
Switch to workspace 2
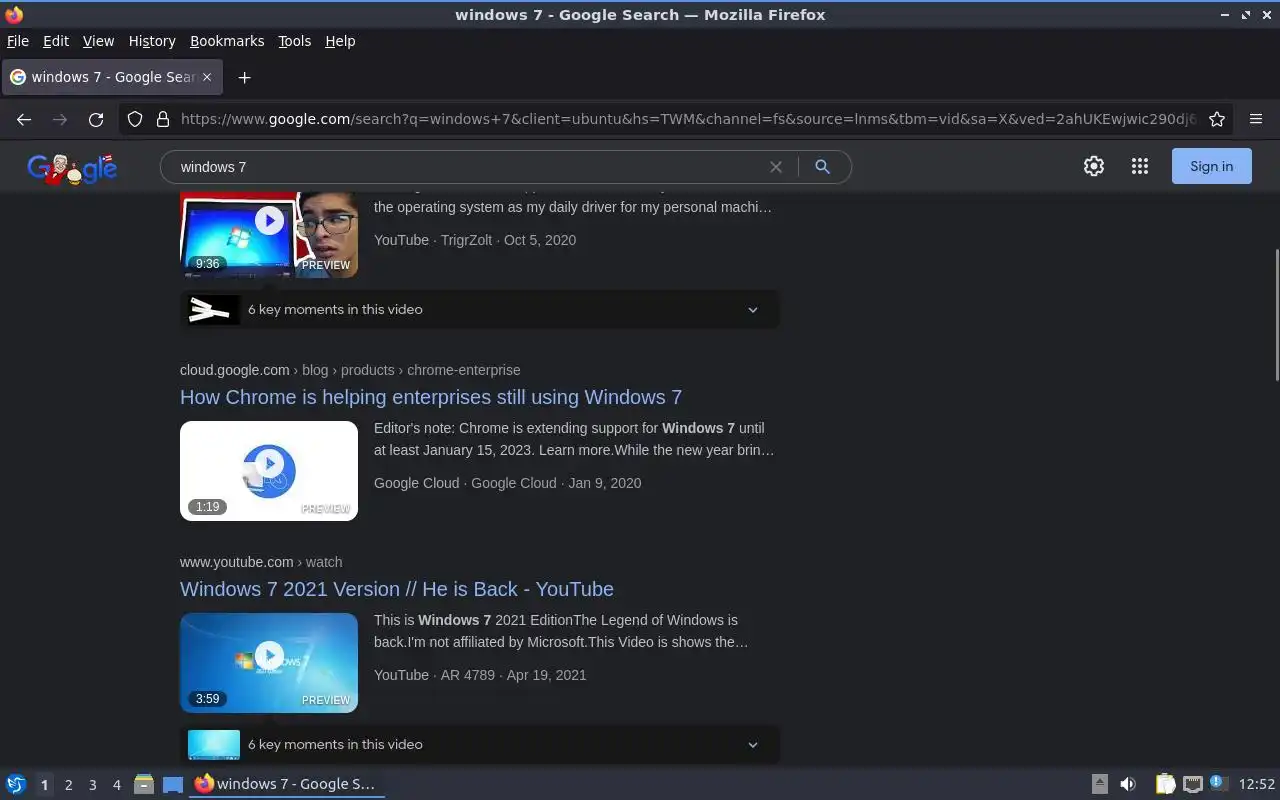pos(68,785)
